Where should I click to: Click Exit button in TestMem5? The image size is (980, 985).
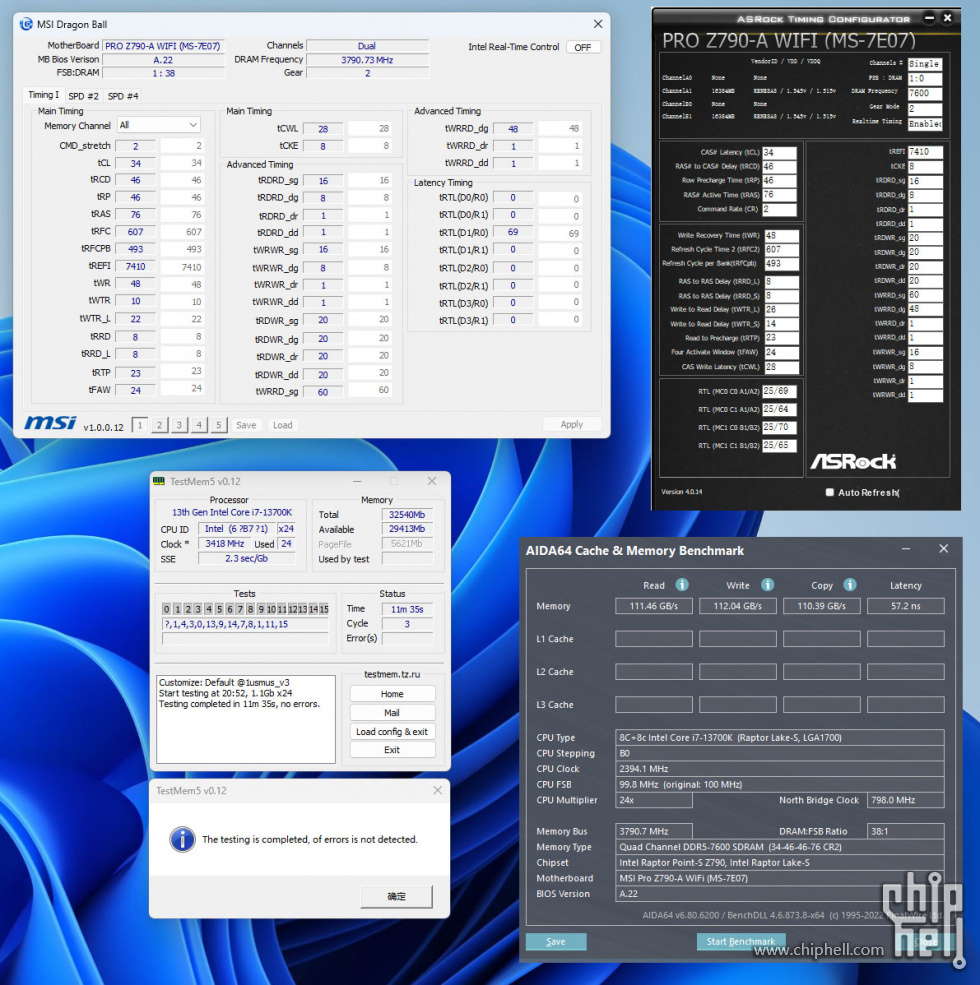pyautogui.click(x=392, y=750)
